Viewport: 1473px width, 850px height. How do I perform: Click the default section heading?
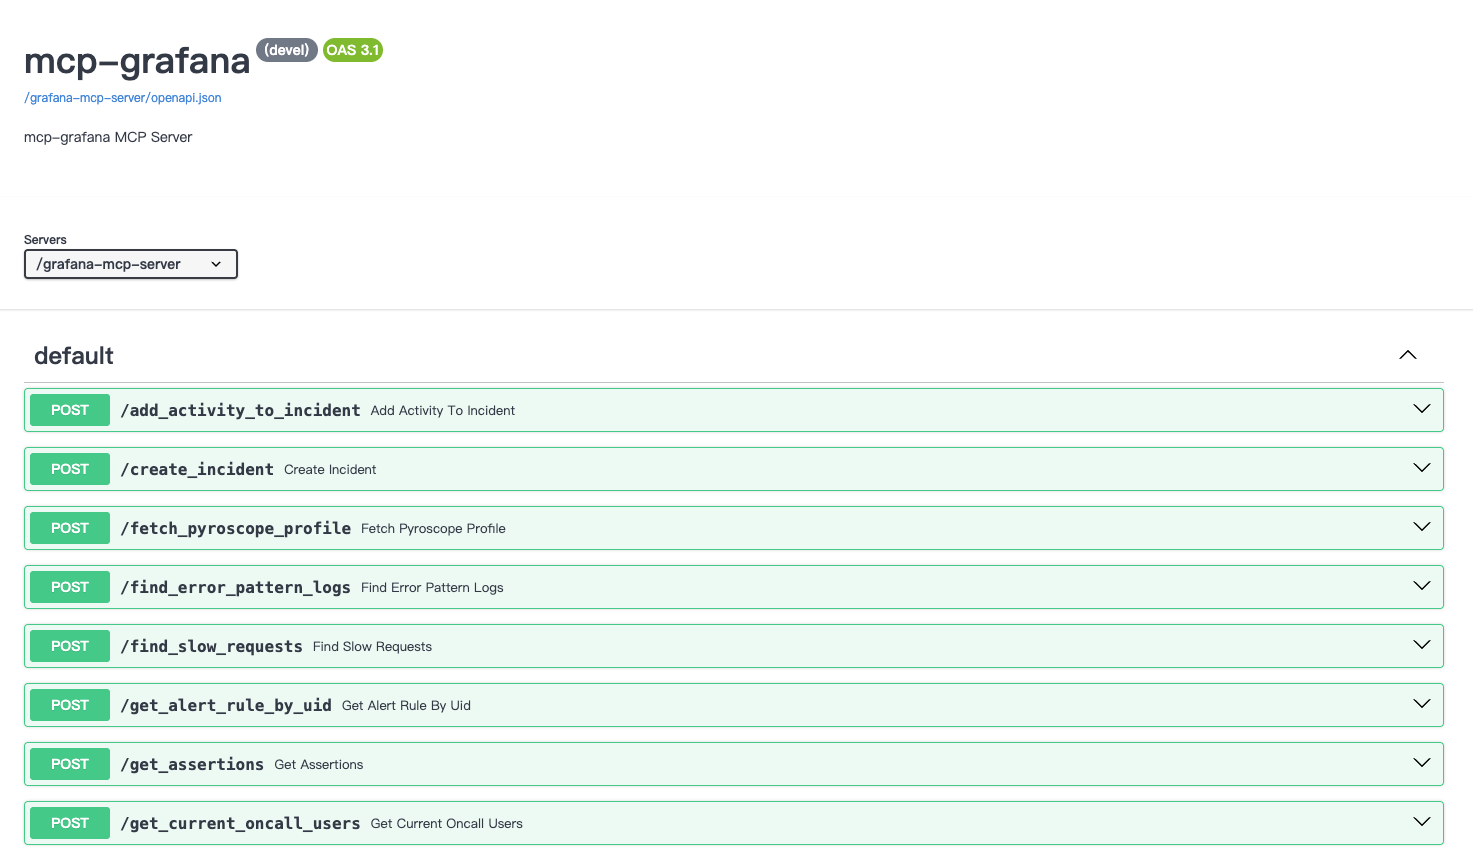[74, 356]
